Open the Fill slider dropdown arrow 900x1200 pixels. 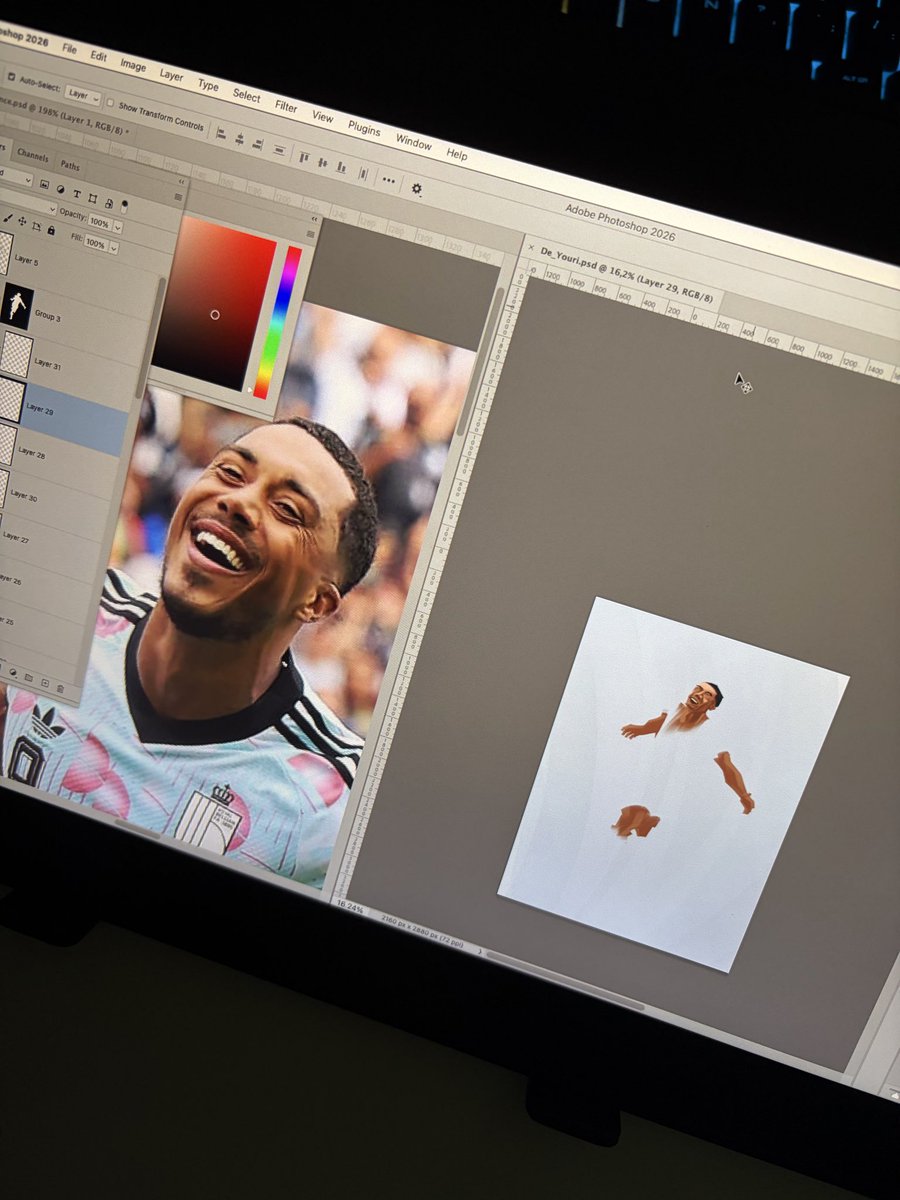[114, 248]
